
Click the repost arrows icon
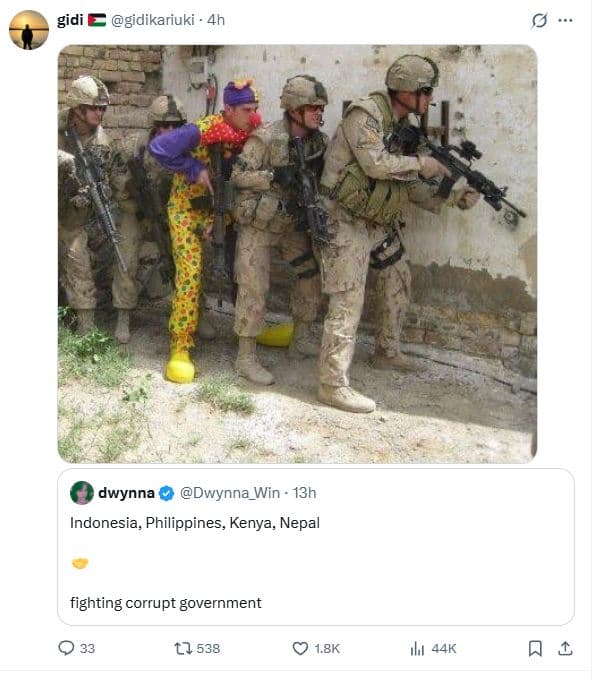click(x=181, y=648)
